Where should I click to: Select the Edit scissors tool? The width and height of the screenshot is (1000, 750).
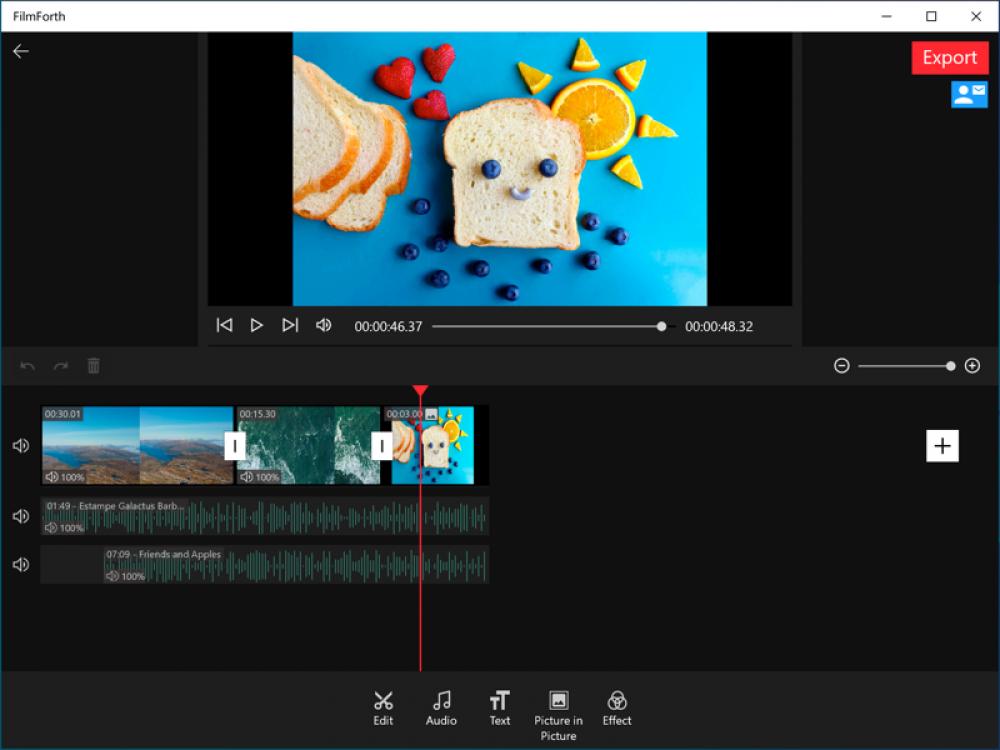pos(383,705)
